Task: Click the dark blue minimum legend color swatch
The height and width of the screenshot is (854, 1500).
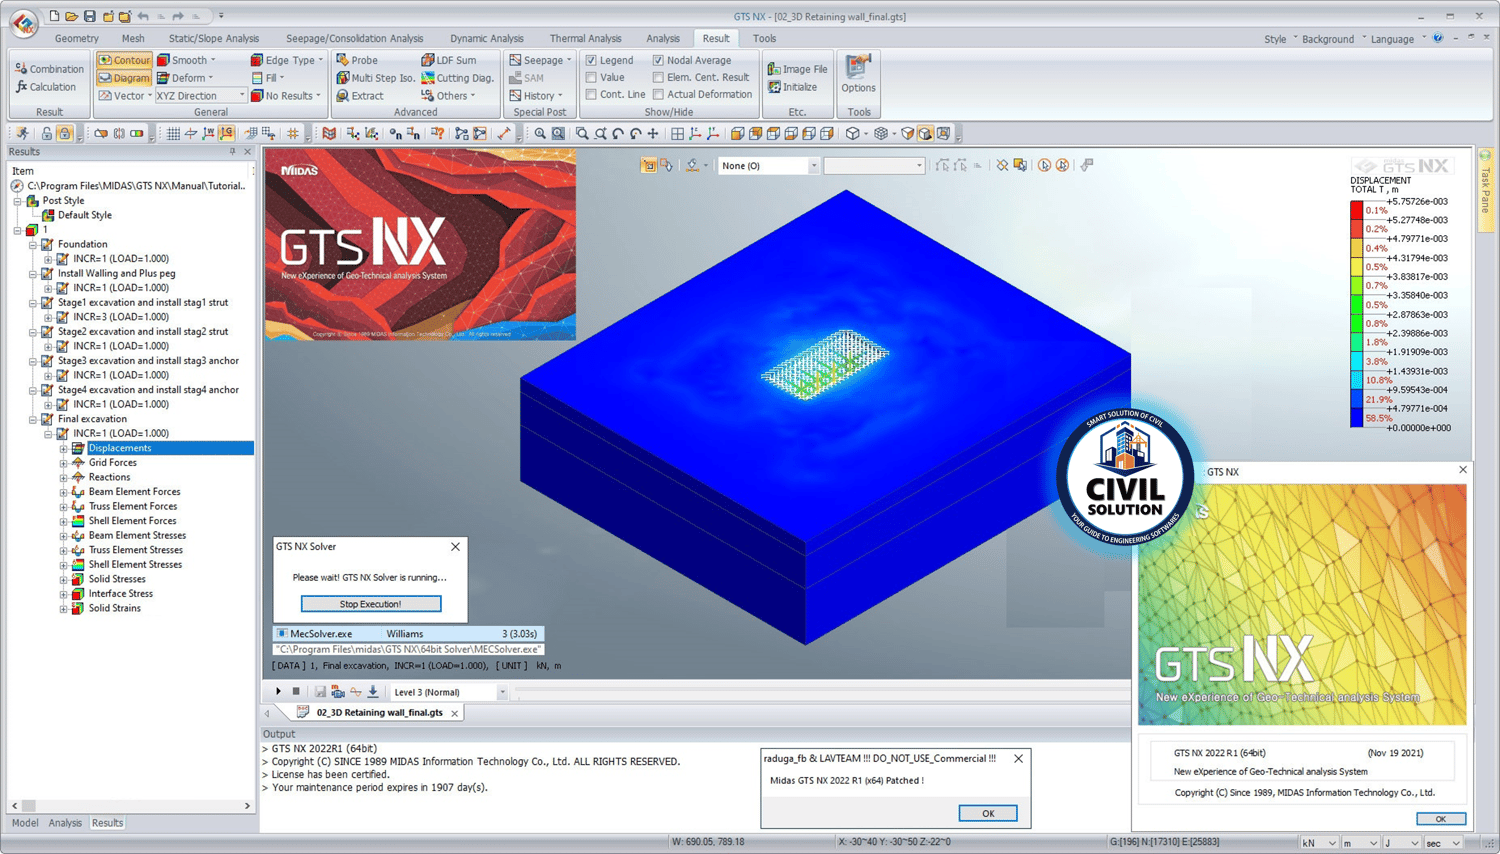Action: 1356,418
